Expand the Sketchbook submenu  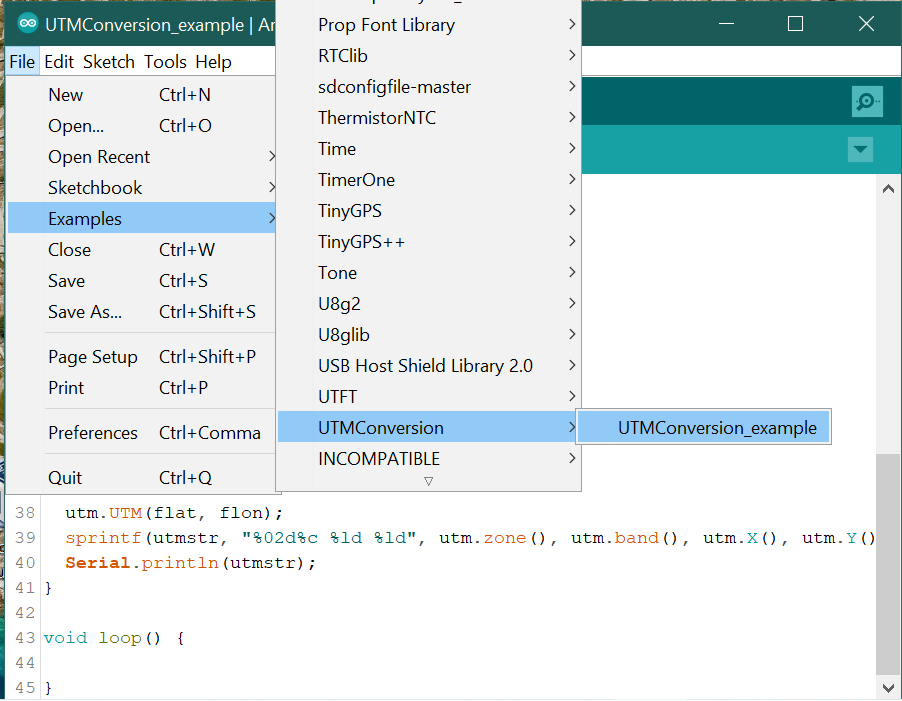click(142, 188)
